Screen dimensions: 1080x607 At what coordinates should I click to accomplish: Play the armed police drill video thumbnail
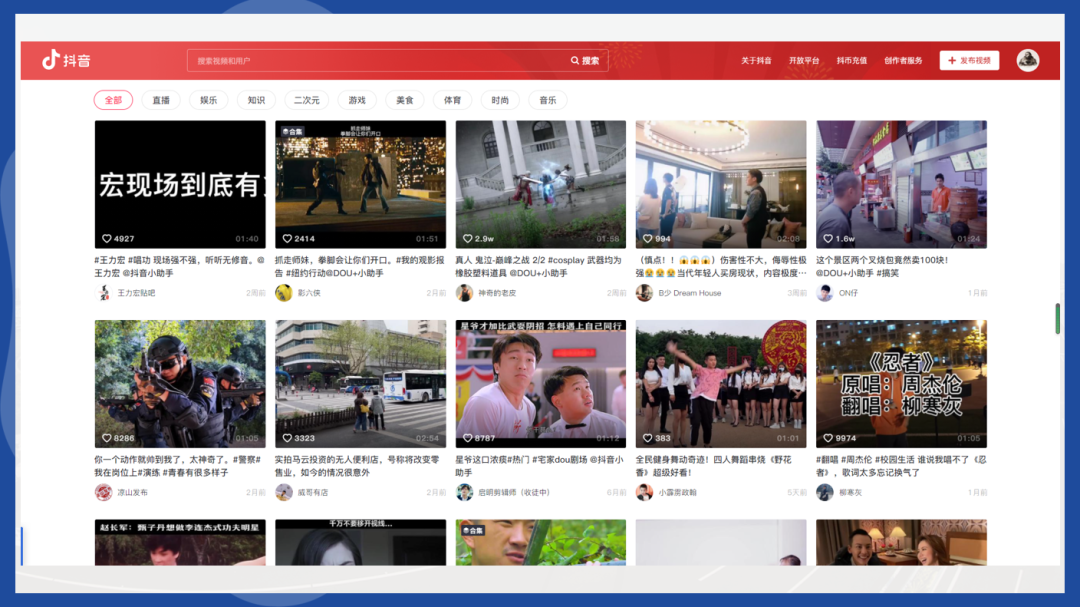180,384
